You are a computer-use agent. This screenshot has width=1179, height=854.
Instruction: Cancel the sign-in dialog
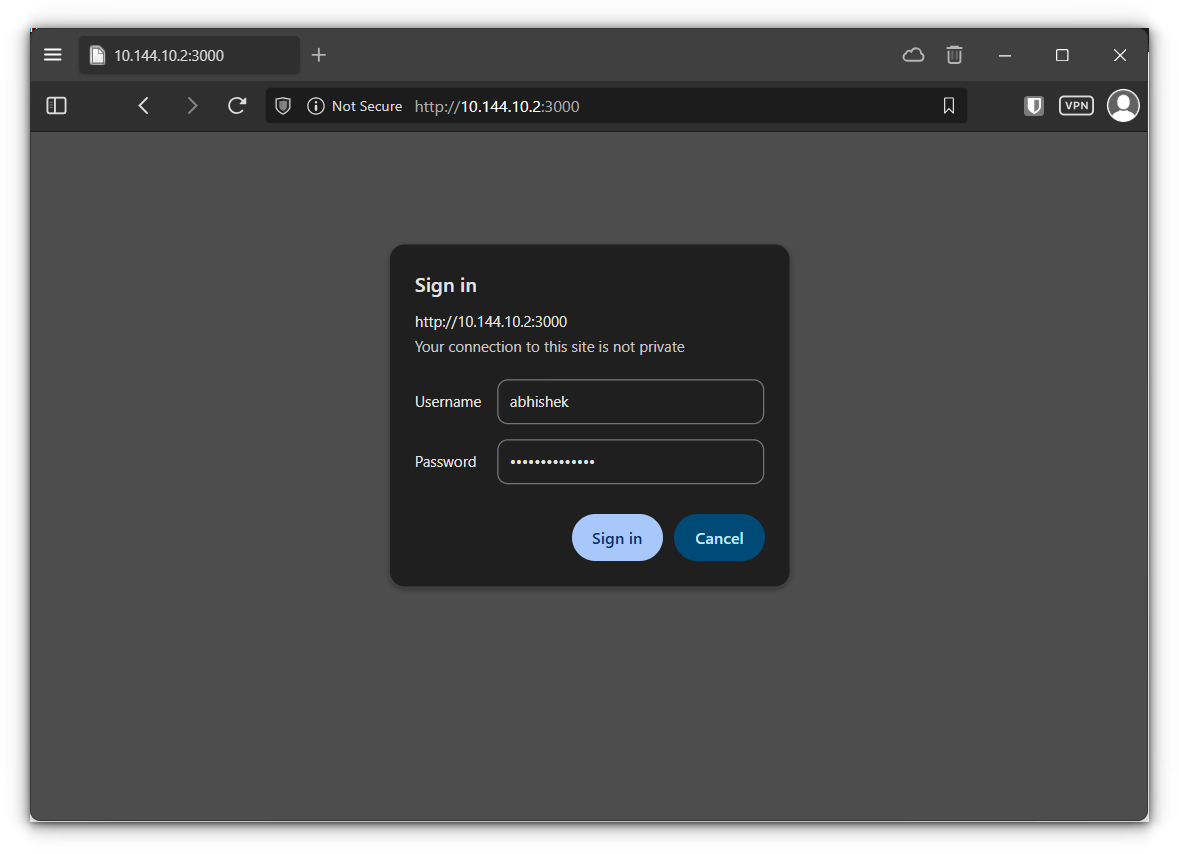719,537
